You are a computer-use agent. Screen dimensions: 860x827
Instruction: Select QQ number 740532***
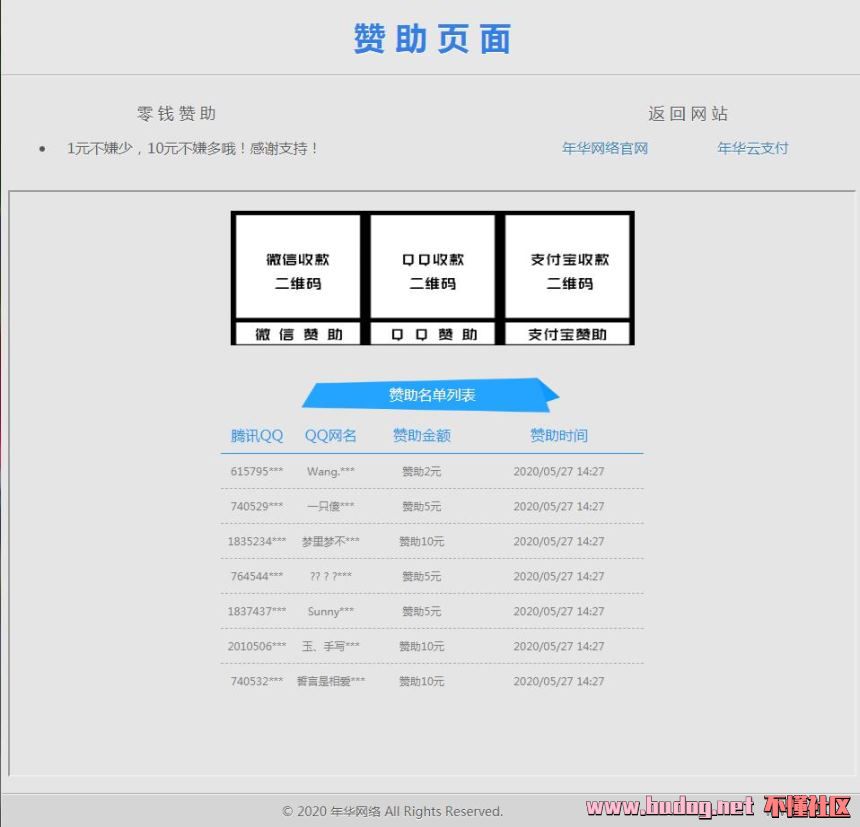(x=257, y=681)
